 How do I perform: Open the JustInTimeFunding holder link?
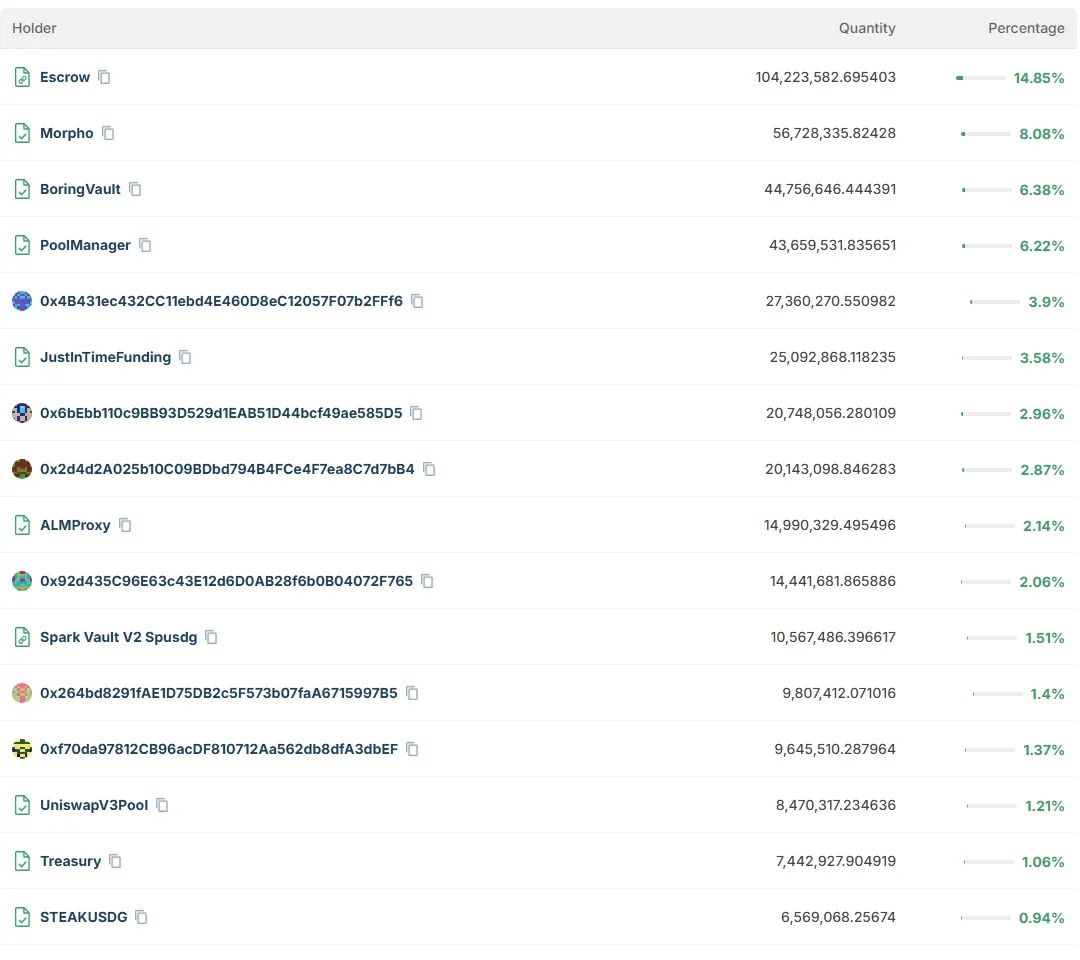tap(105, 357)
